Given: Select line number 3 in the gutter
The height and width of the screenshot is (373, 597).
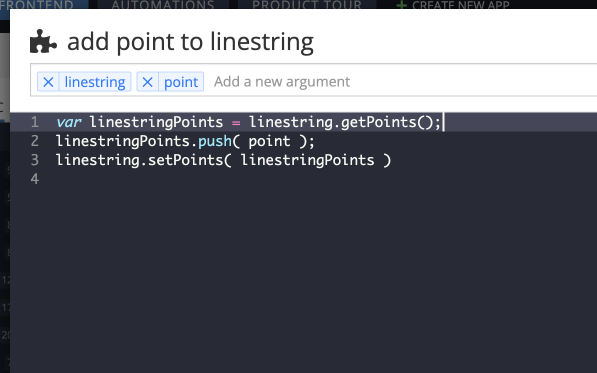Looking at the screenshot, I should click(35, 160).
